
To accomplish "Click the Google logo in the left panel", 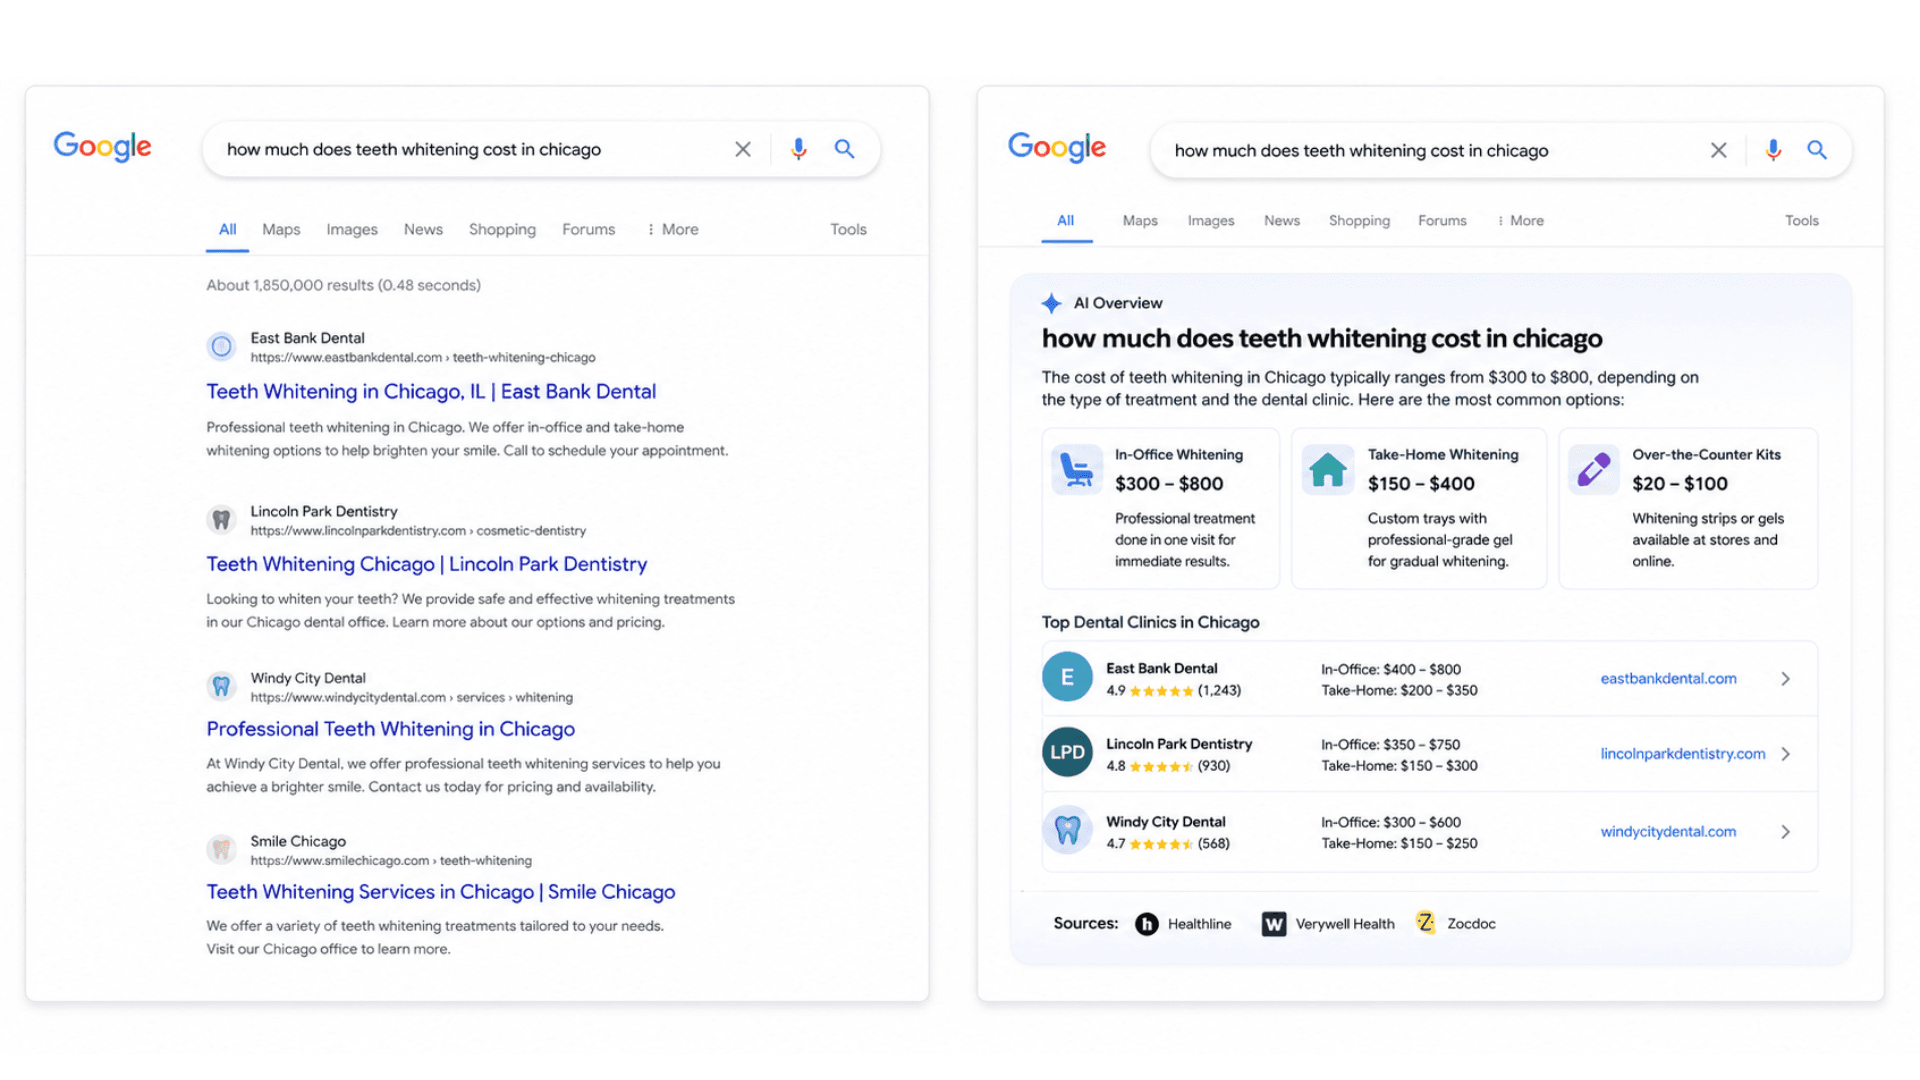I will pos(102,146).
